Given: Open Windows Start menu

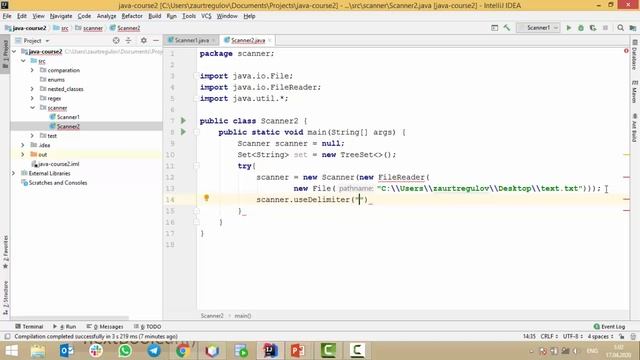Looking at the screenshot, I should (x=11, y=351).
